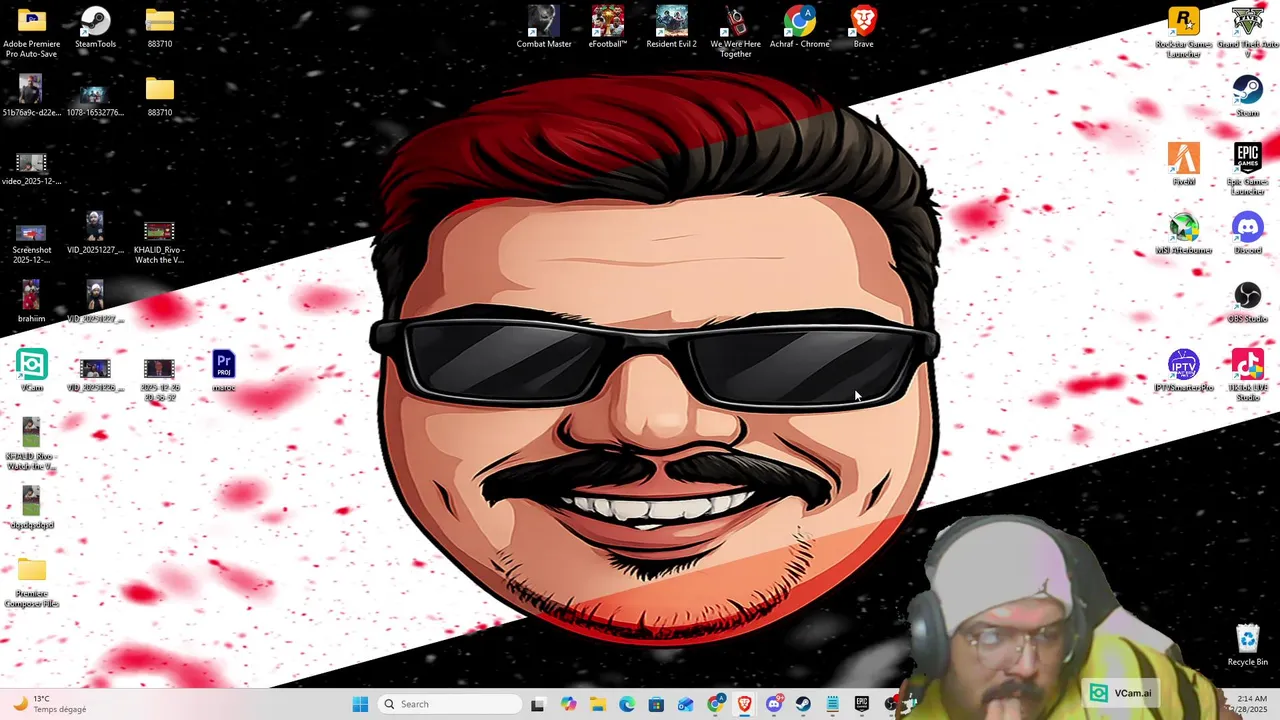This screenshot has height=720, width=1280.
Task: Select the brahiim image file
Action: 31,301
